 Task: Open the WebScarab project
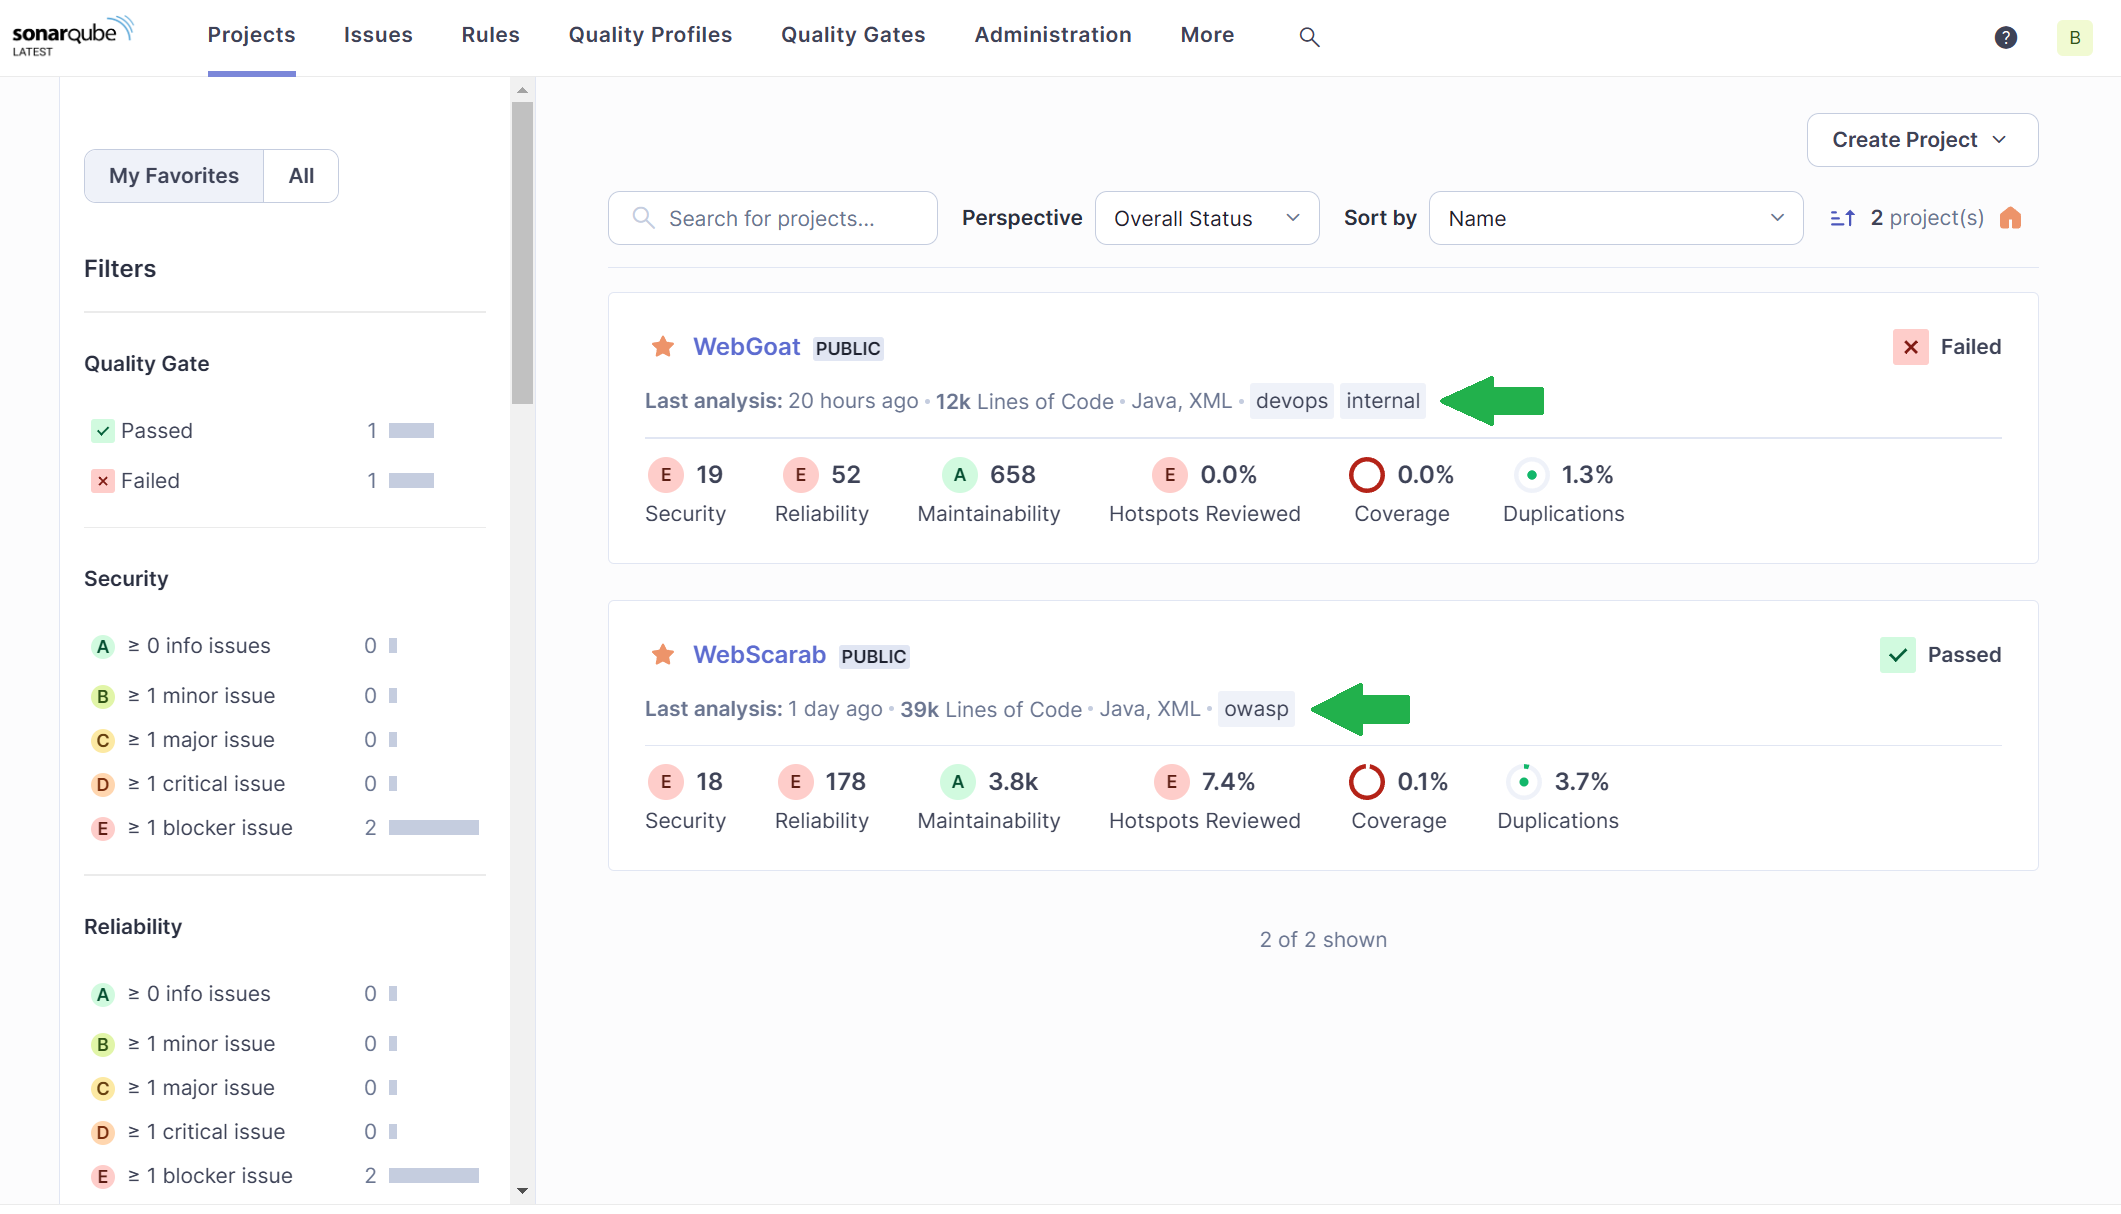click(759, 655)
